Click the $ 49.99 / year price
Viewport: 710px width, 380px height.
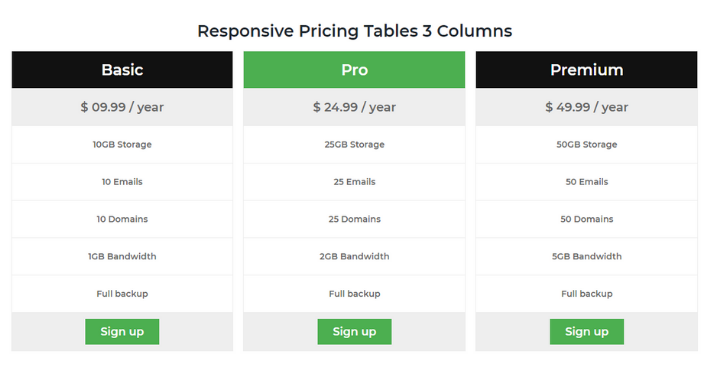pyautogui.click(x=586, y=107)
